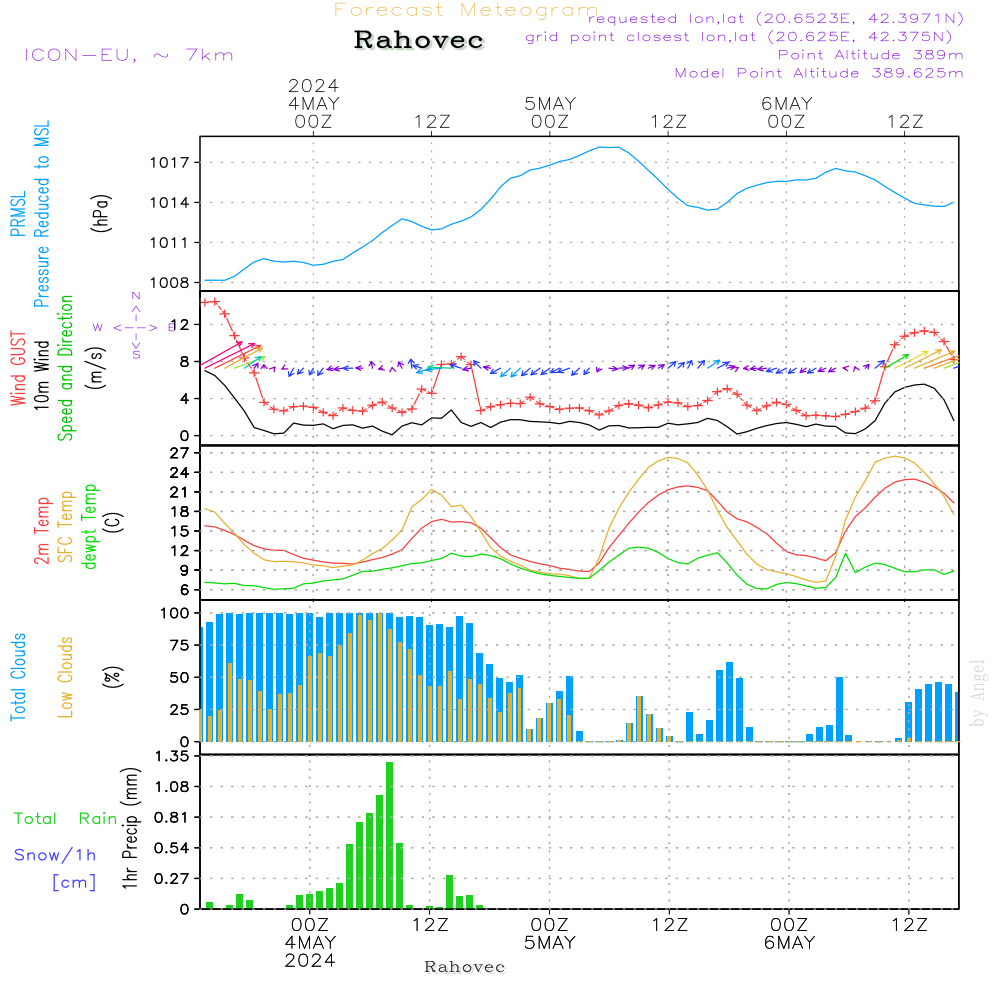
Task: Select the bold "Rahovec" title at top
Action: point(419,40)
